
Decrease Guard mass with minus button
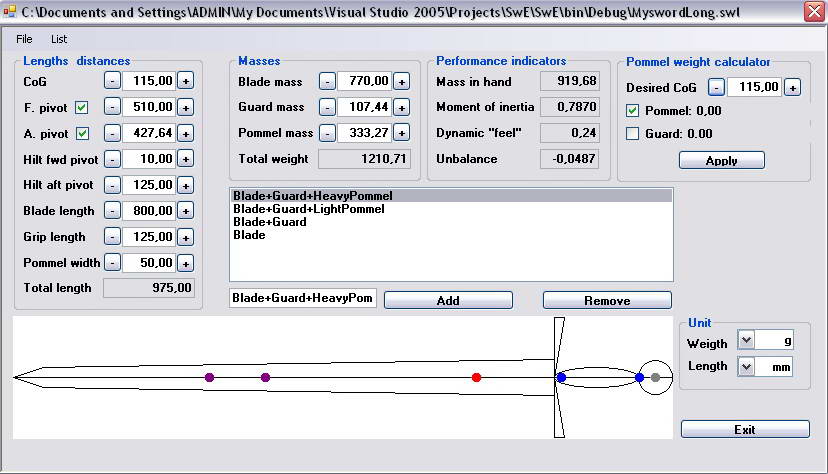327,107
